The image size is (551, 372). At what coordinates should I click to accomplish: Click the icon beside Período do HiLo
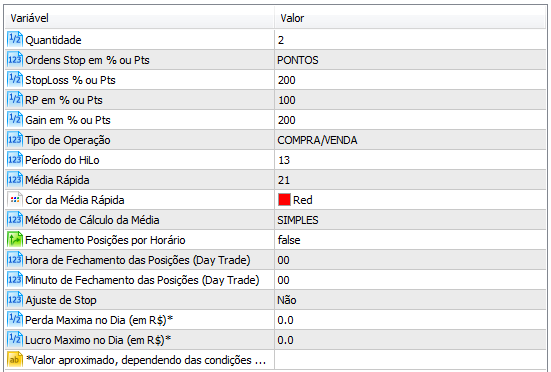click(15, 160)
